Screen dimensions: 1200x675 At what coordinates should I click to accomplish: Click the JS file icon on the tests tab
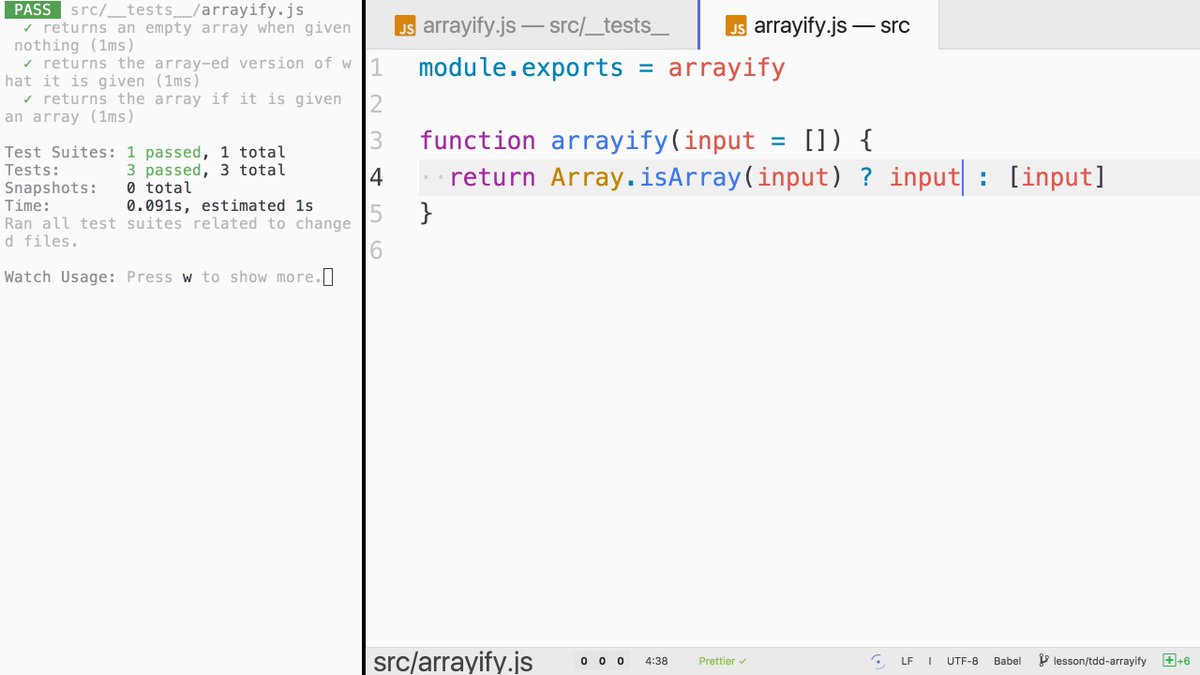[x=405, y=27]
